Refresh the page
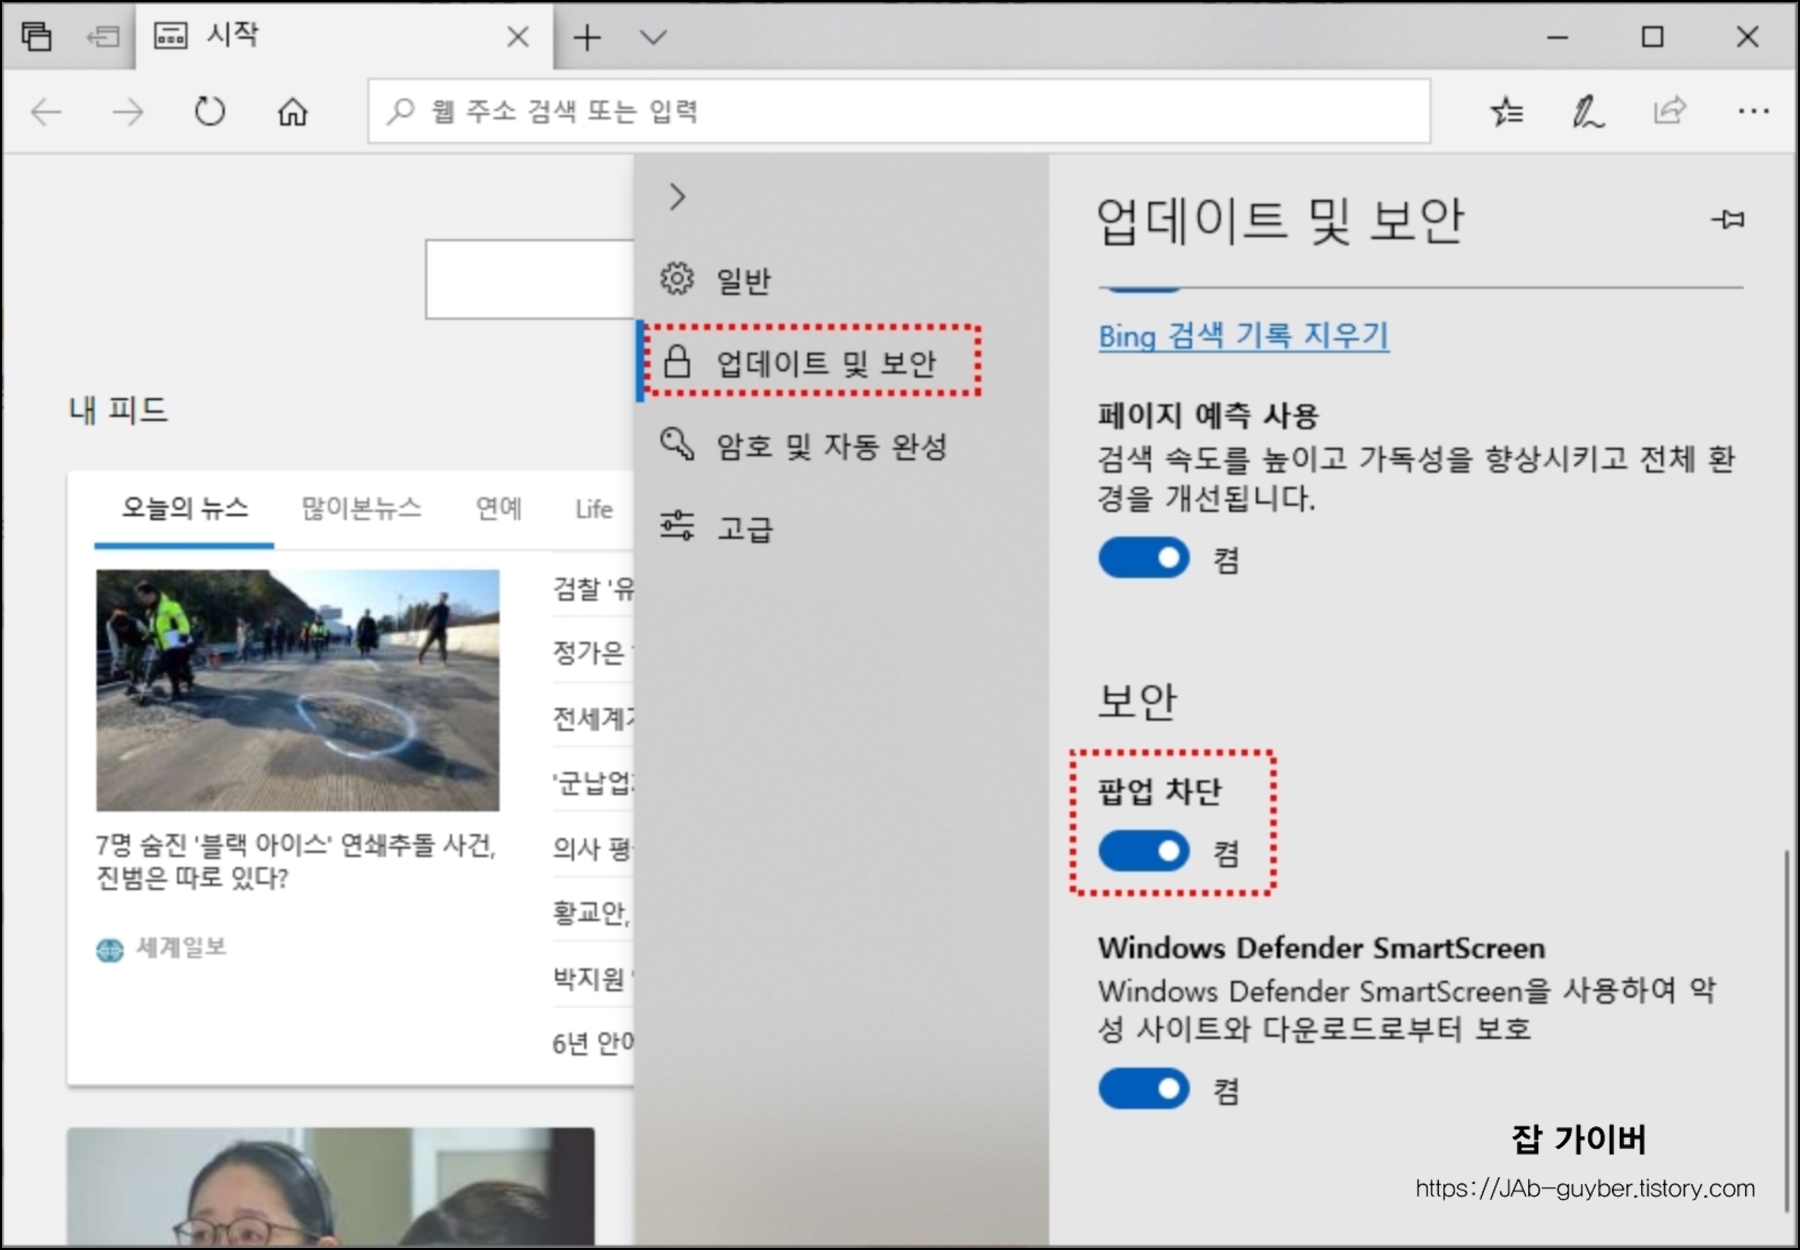This screenshot has width=1800, height=1250. click(210, 111)
